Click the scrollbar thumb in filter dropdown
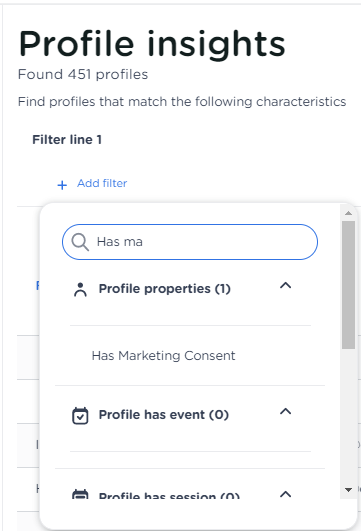Screen dimensions: 361x531 (348, 285)
